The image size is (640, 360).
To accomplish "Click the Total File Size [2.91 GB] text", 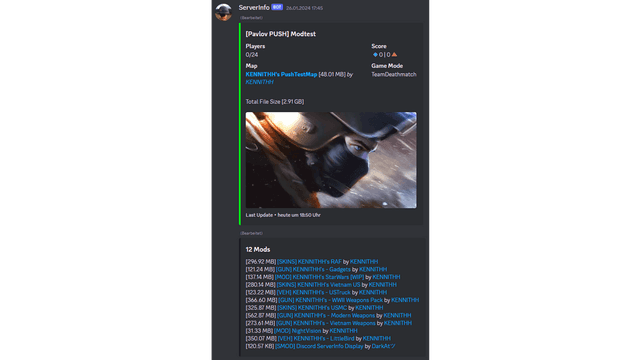I will [275, 102].
